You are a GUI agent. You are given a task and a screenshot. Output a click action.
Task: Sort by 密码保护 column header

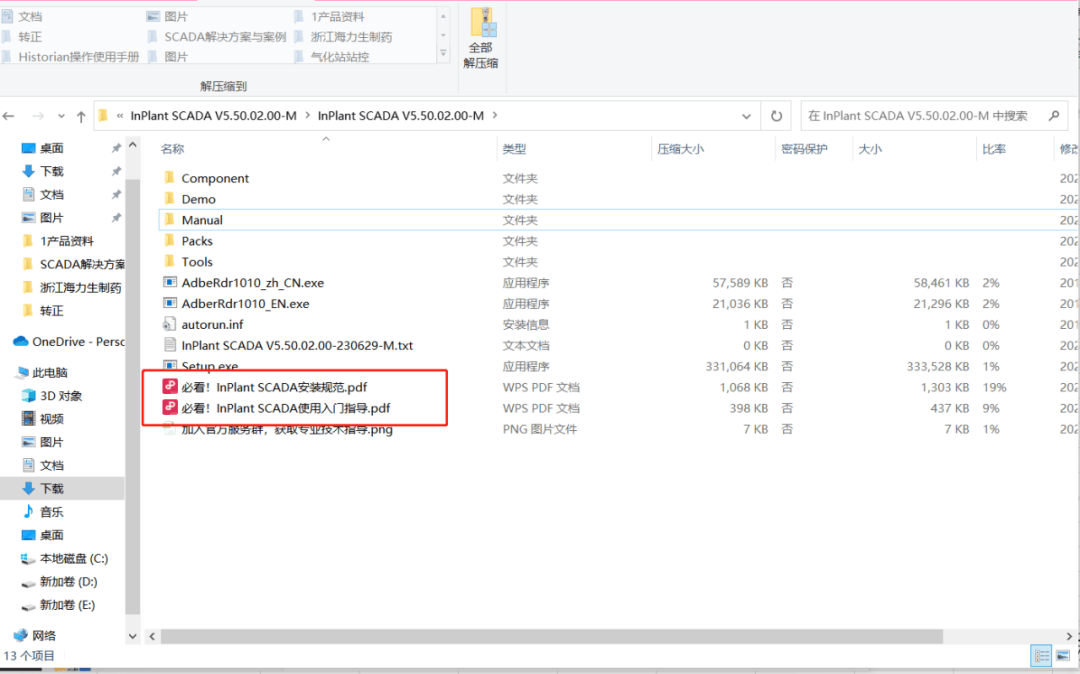coord(804,149)
